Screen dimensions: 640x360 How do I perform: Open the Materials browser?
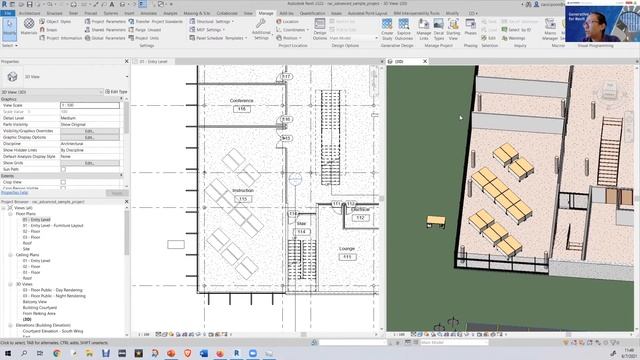pos(29,27)
